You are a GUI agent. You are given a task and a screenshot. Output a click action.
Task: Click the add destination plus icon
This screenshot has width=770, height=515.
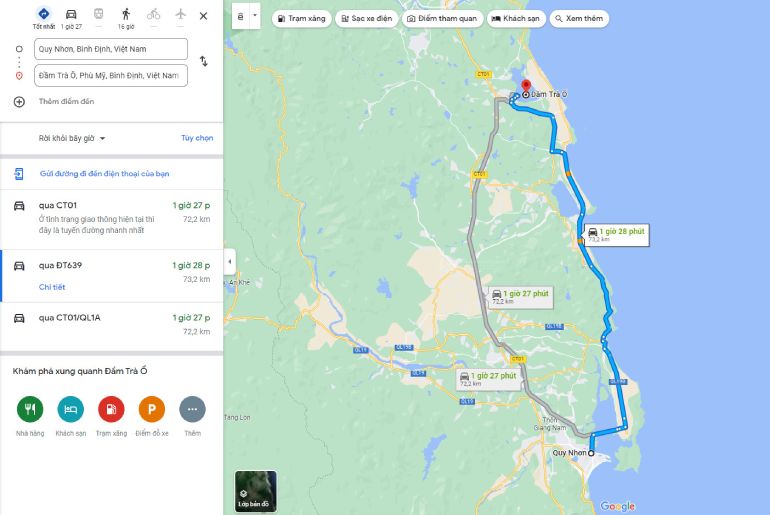click(x=19, y=102)
